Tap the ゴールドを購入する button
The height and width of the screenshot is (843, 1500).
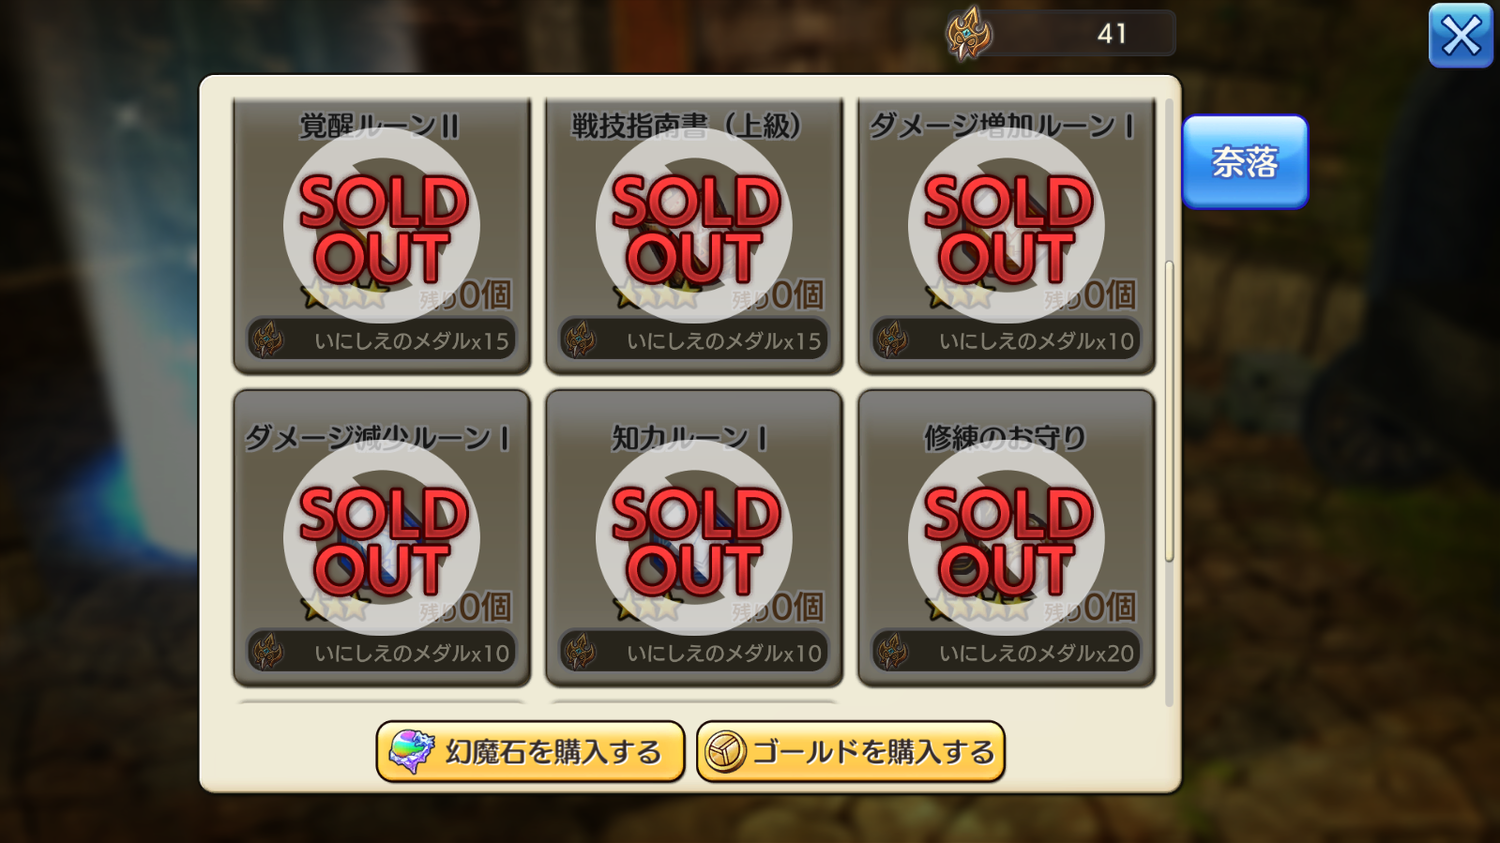[850, 751]
